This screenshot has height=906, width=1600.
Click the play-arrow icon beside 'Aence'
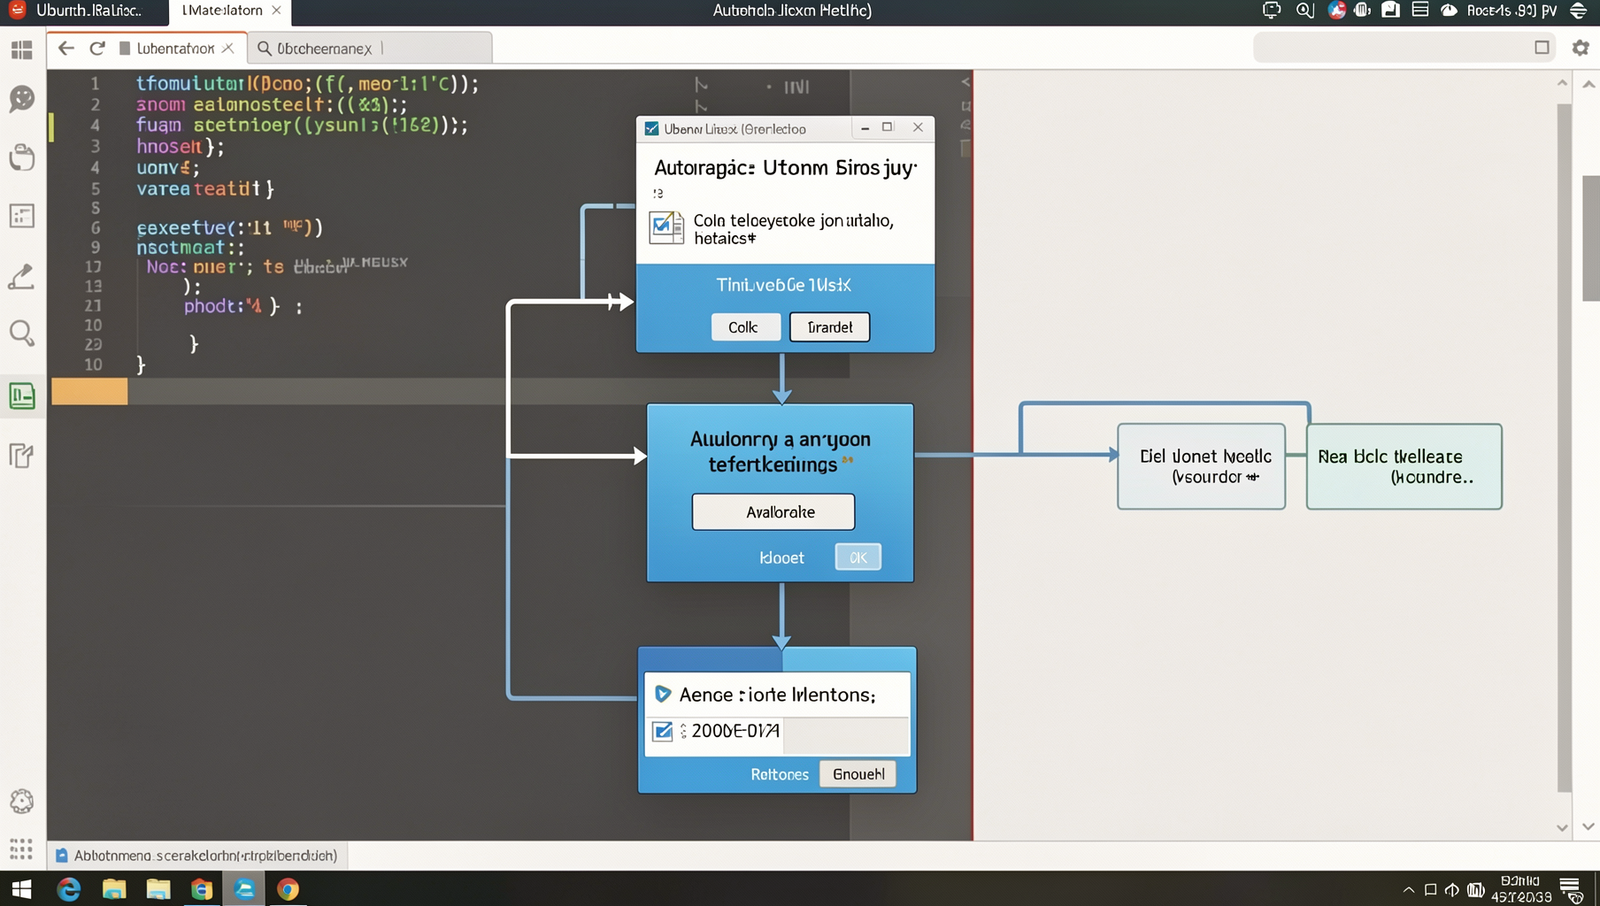click(662, 694)
